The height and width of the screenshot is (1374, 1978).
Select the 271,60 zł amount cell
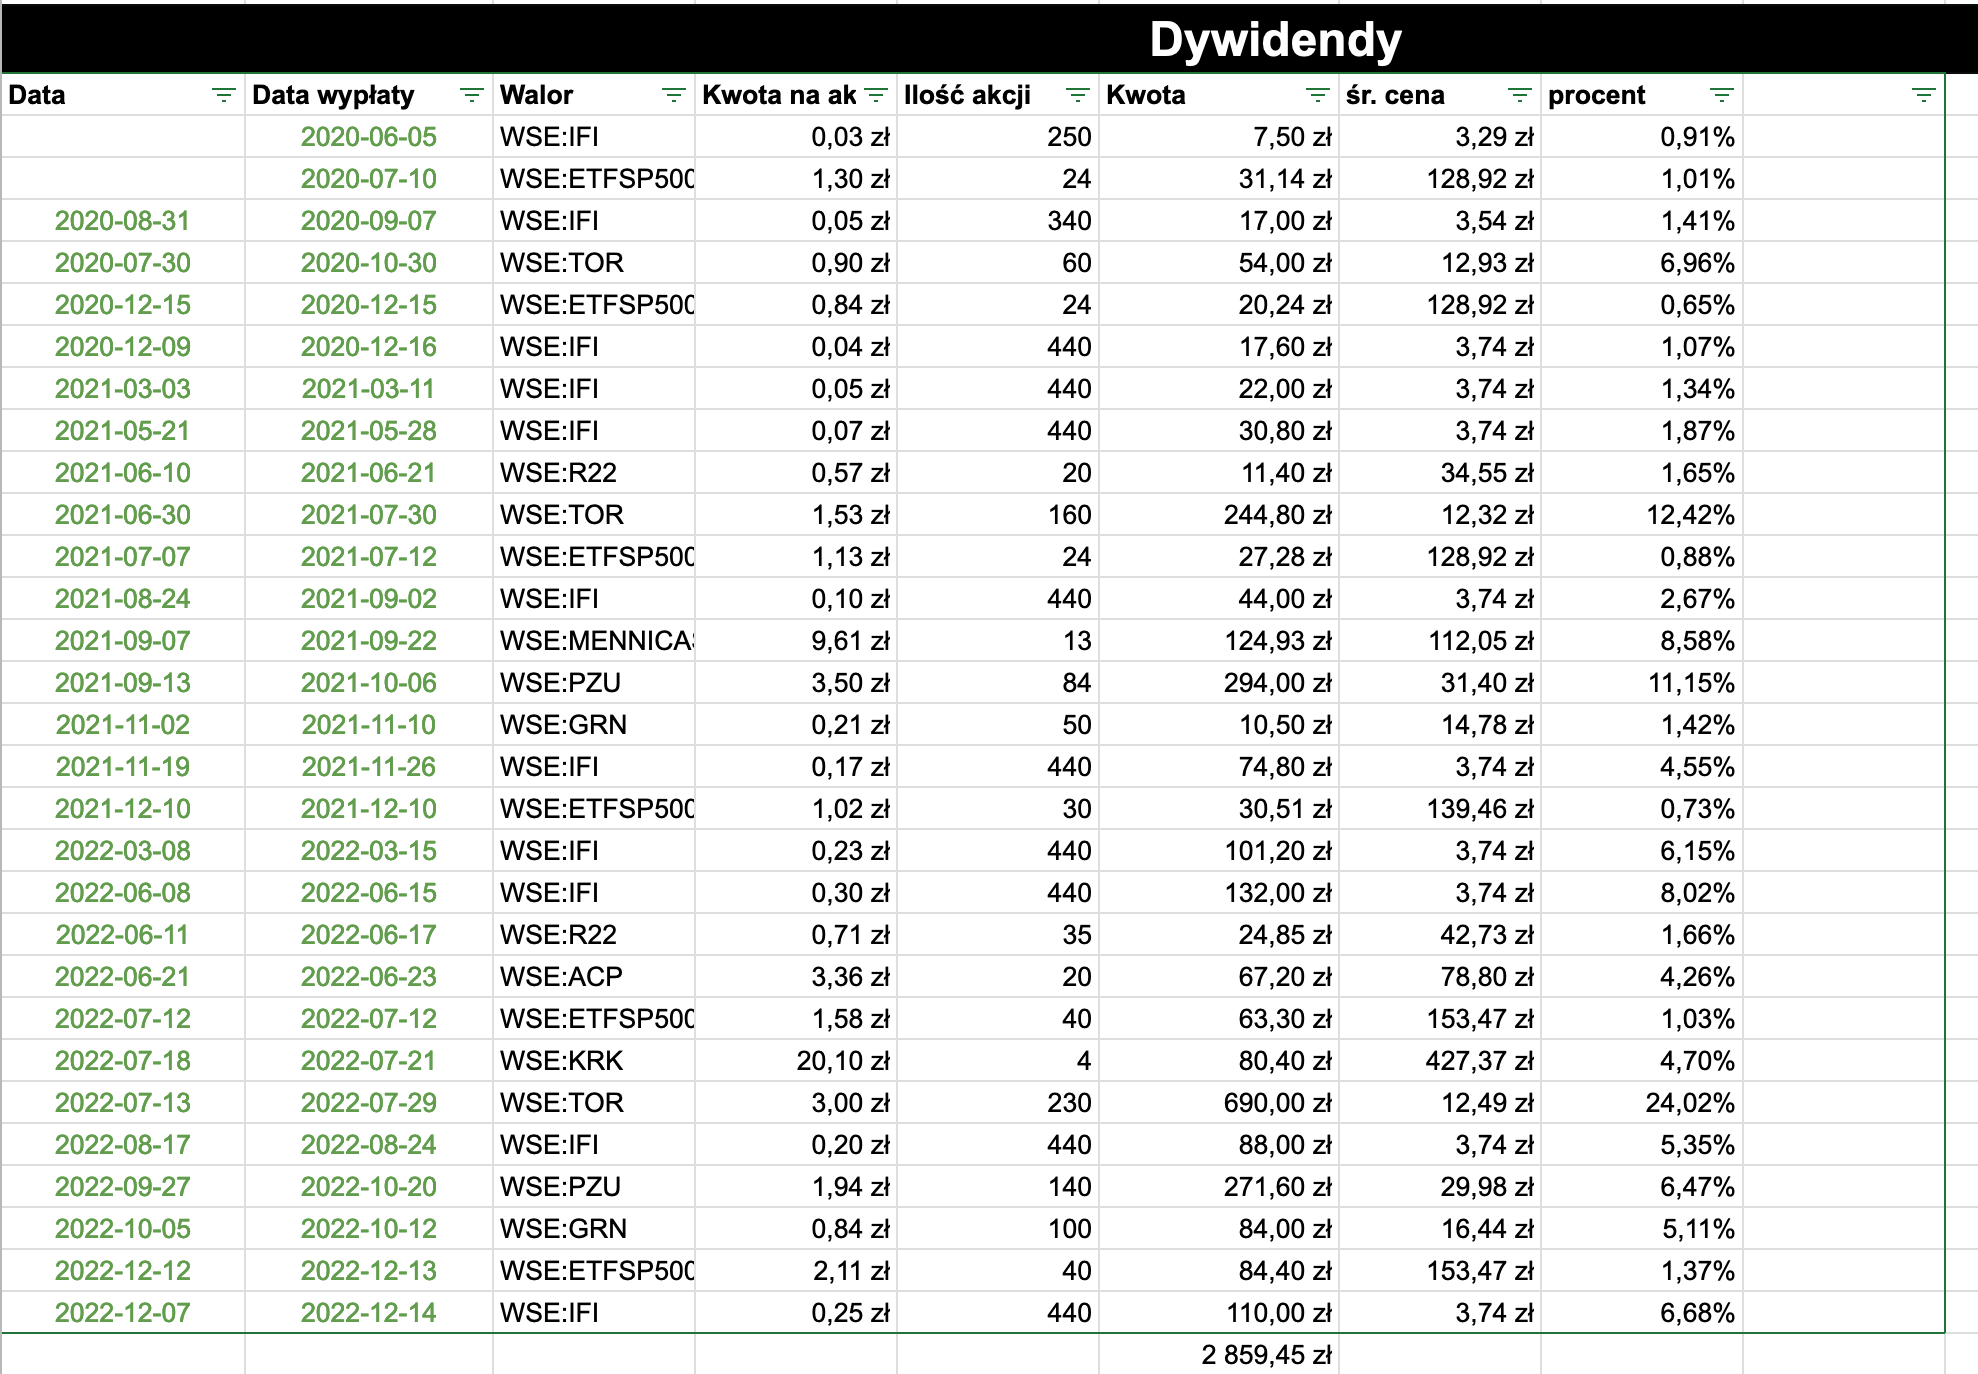1219,1187
